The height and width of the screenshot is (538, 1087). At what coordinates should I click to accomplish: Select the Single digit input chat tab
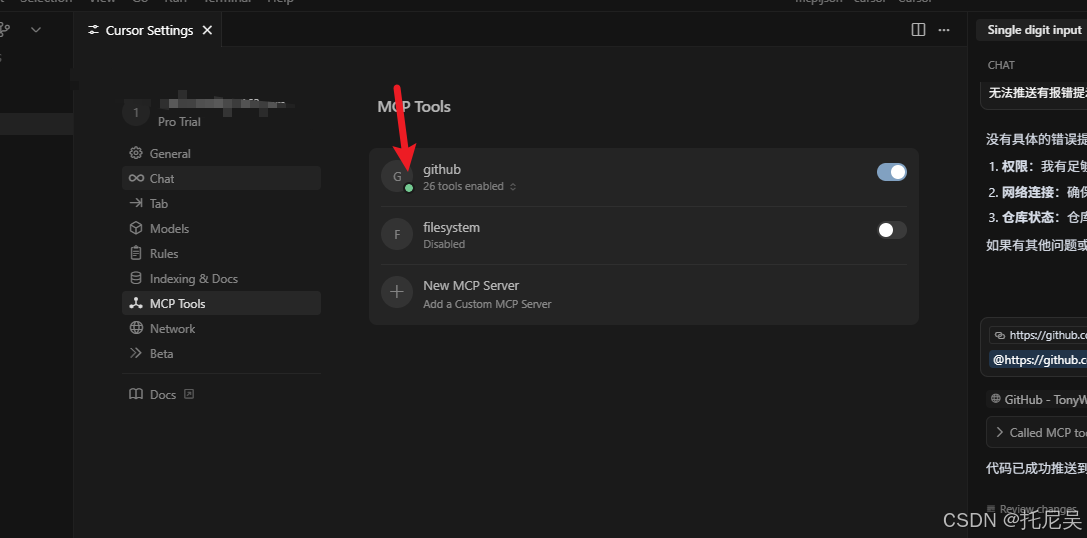(x=1031, y=30)
